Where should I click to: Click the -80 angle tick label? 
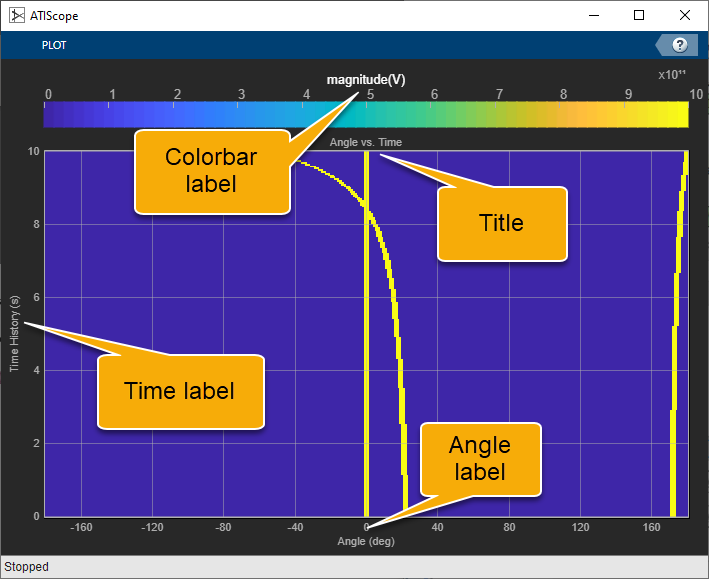click(x=223, y=527)
